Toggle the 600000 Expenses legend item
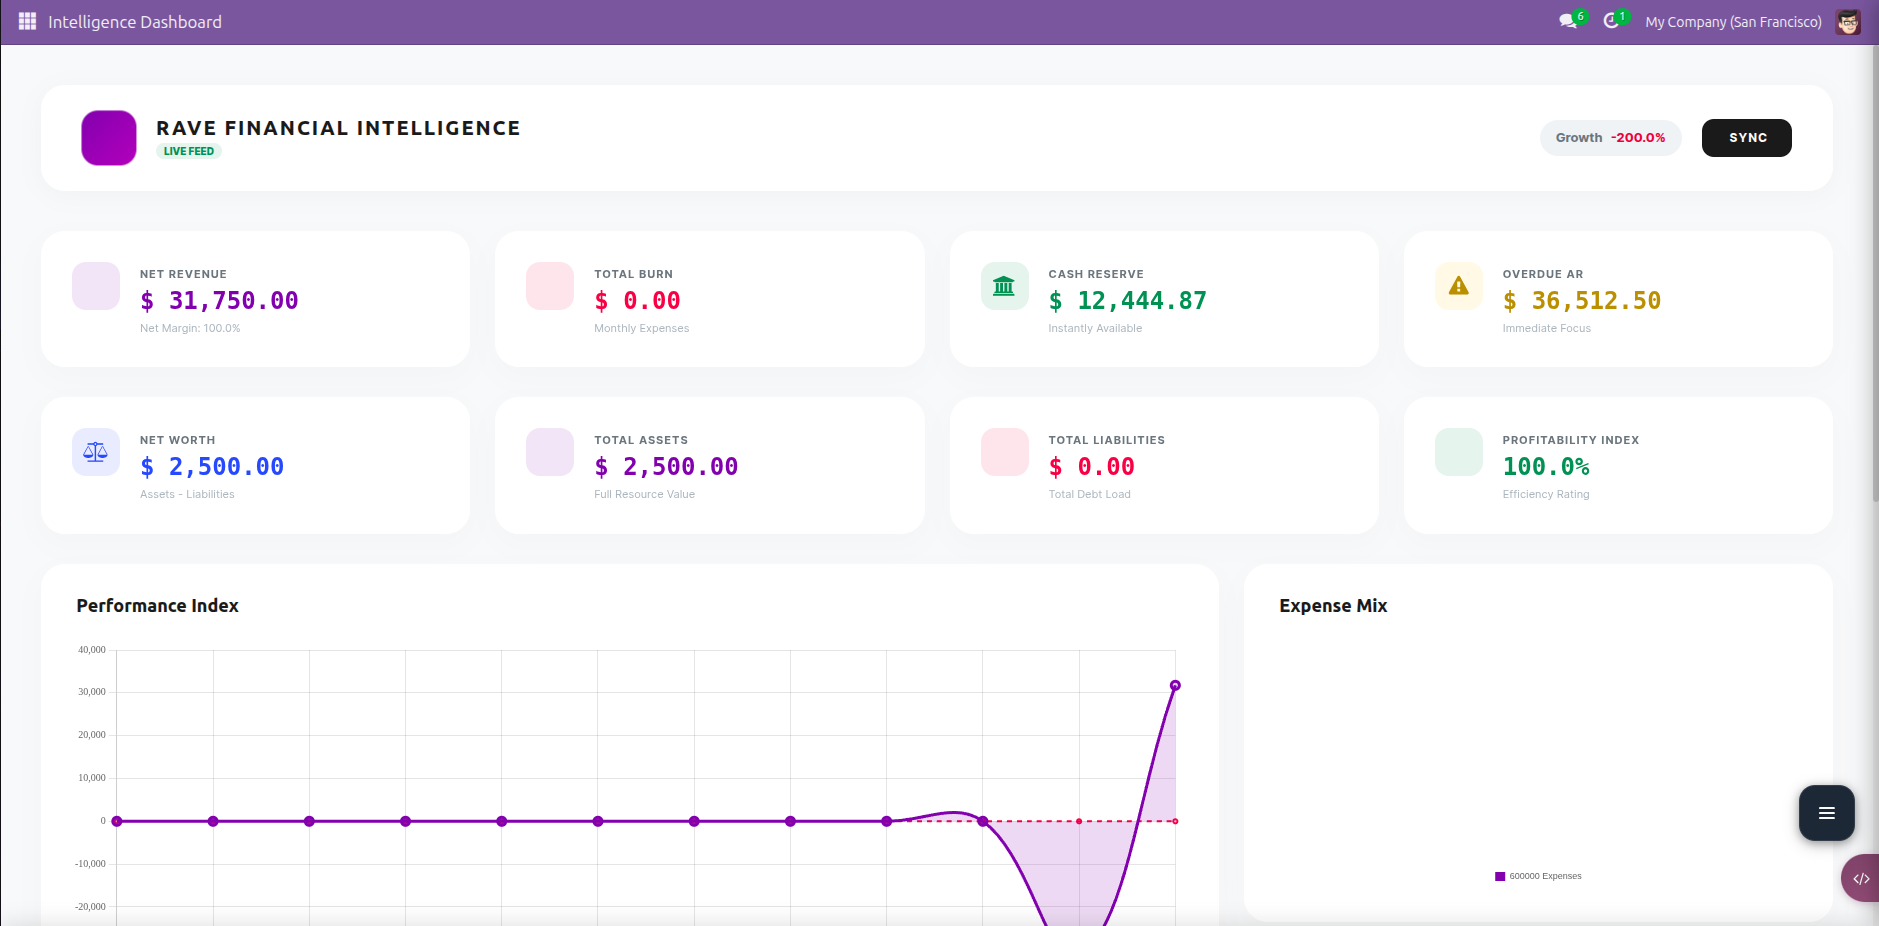This screenshot has width=1879, height=926. click(x=1538, y=876)
